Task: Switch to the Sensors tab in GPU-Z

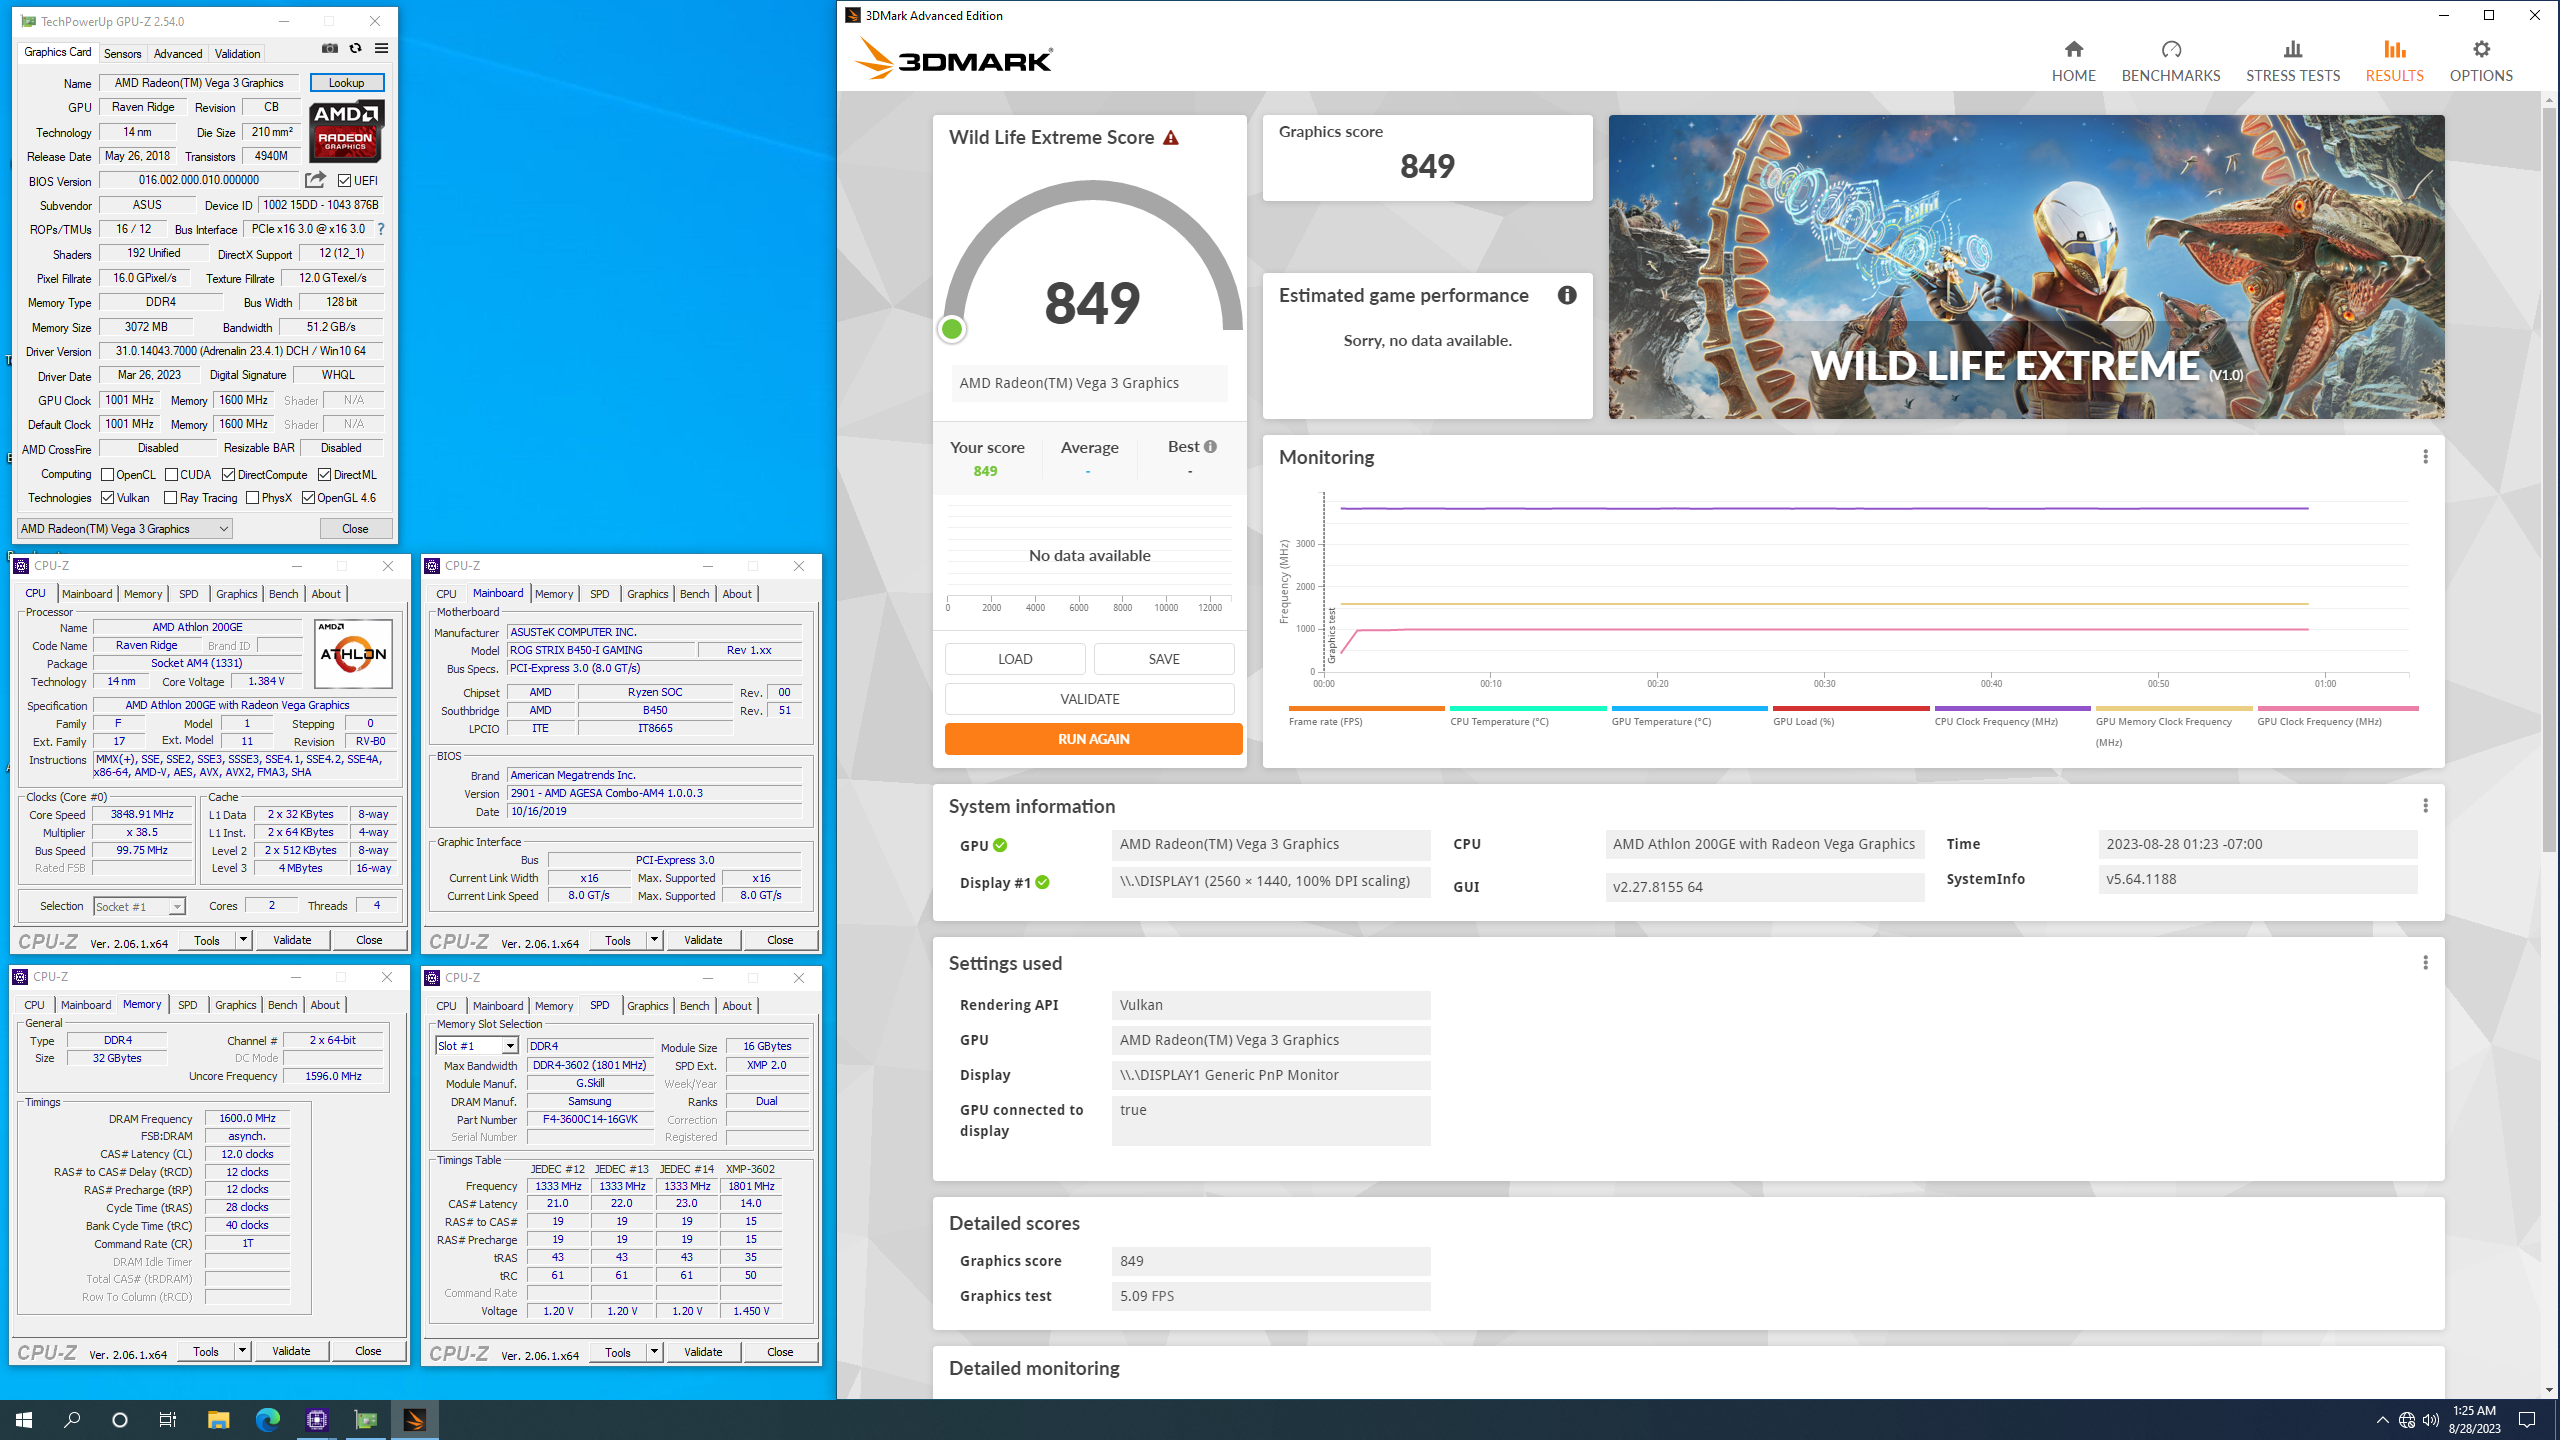Action: coord(122,54)
